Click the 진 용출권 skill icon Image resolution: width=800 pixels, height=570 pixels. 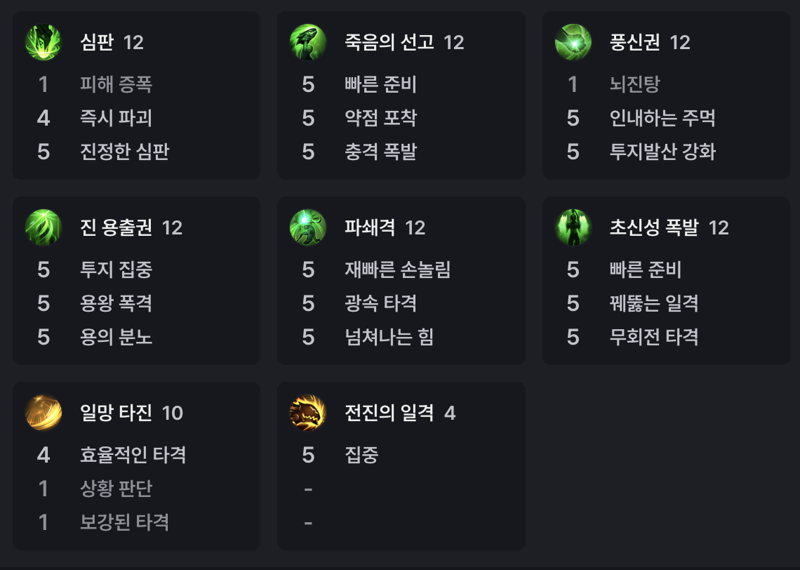pyautogui.click(x=43, y=228)
